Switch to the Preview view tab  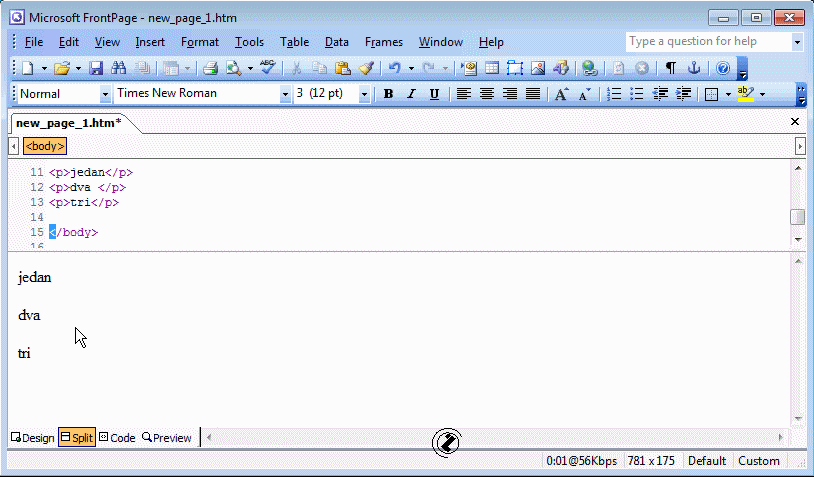click(166, 438)
